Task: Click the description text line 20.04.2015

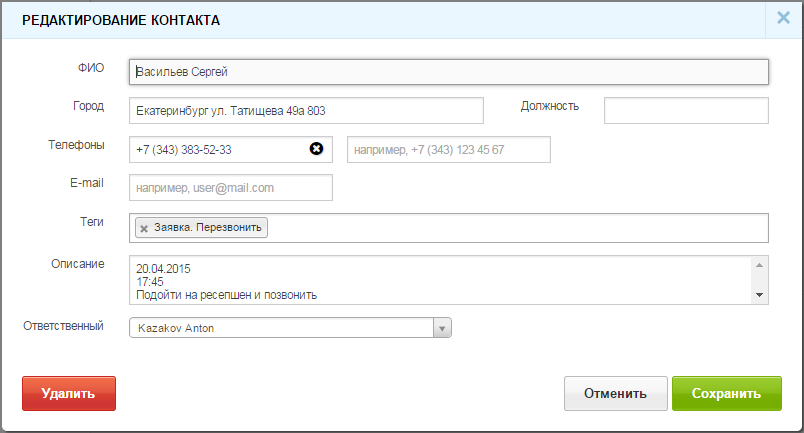Action: (163, 268)
